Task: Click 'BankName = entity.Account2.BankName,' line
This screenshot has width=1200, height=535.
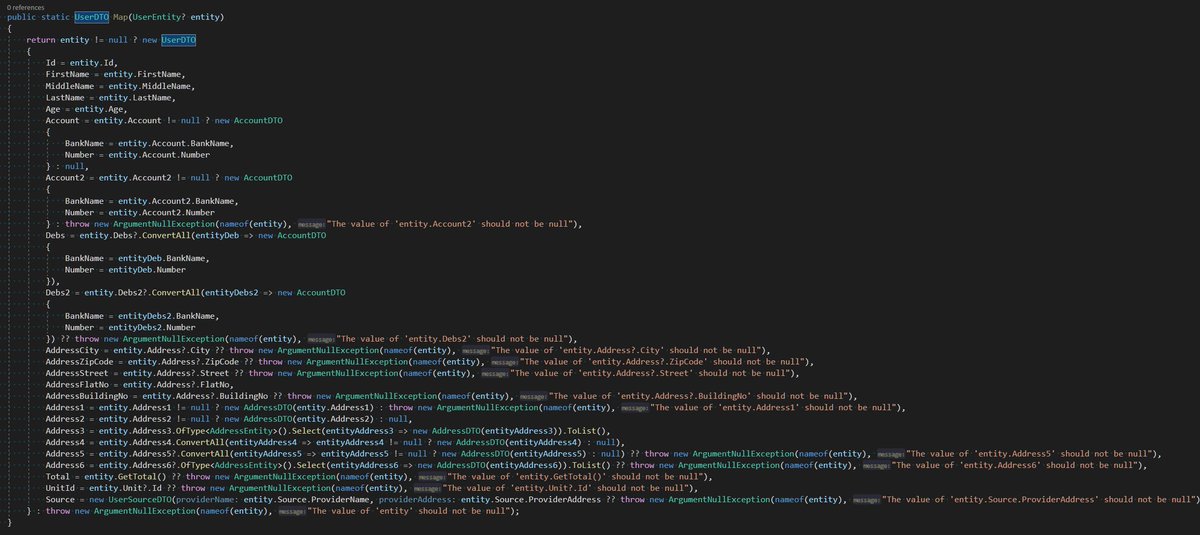Action: (x=152, y=202)
